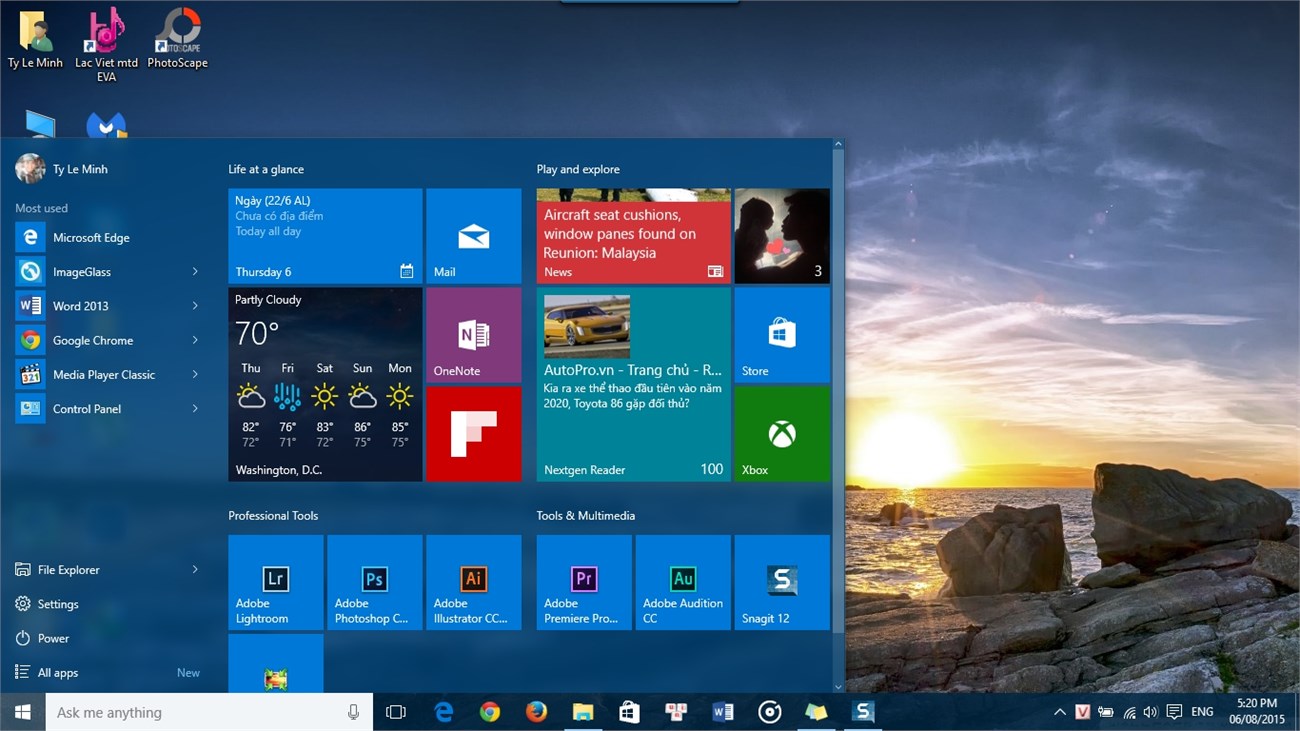Viewport: 1300px width, 731px height.
Task: Open the Snagit 12 tile
Action: (781, 582)
